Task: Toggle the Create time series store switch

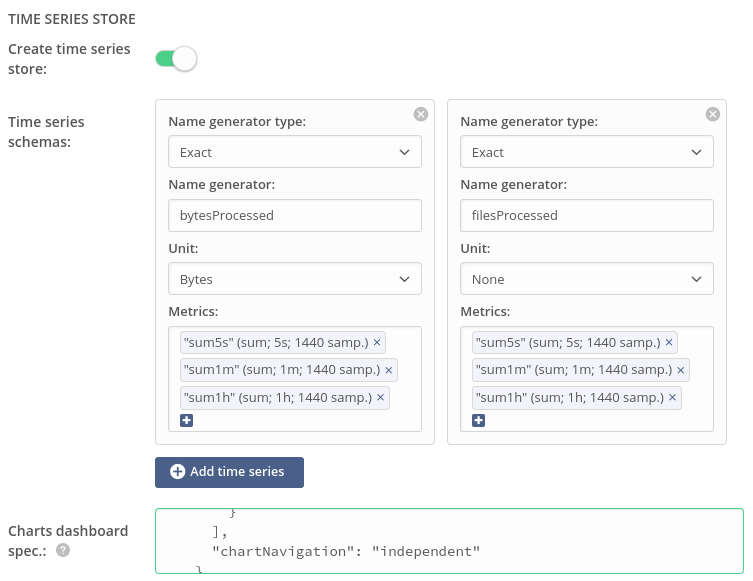Action: pyautogui.click(x=176, y=59)
